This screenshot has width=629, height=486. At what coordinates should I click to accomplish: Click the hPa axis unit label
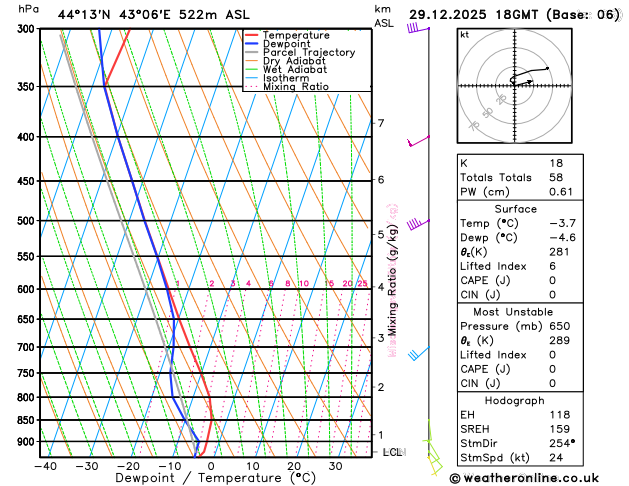coord(28,9)
